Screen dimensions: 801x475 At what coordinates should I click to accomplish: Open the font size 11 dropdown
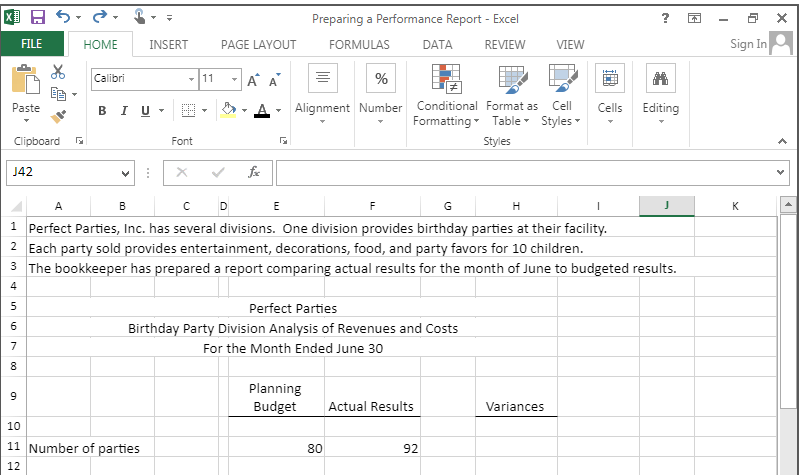click(234, 79)
